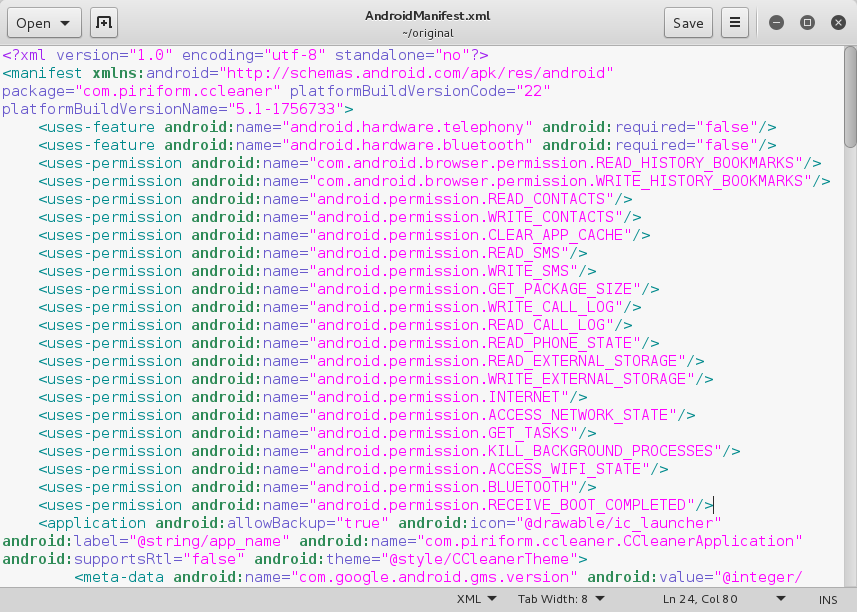Click the com.google.android.gms.version meta-data name
The width and height of the screenshot is (857, 612).
(x=434, y=578)
